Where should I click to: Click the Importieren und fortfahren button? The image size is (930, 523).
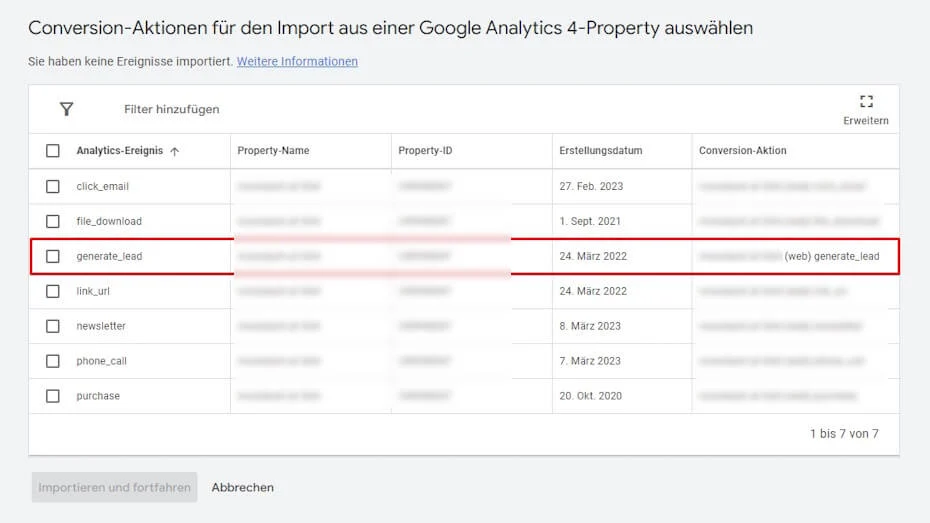click(114, 487)
